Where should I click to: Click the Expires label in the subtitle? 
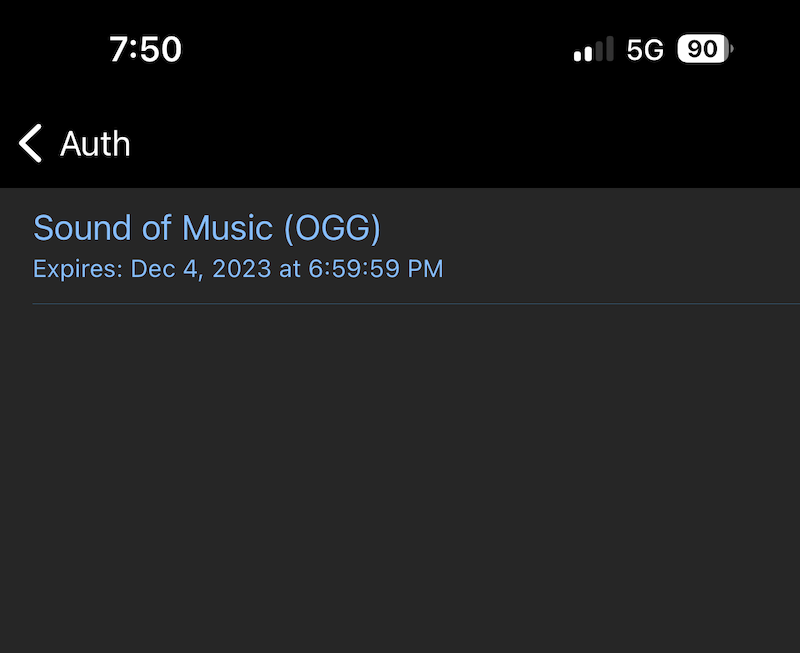pos(78,269)
